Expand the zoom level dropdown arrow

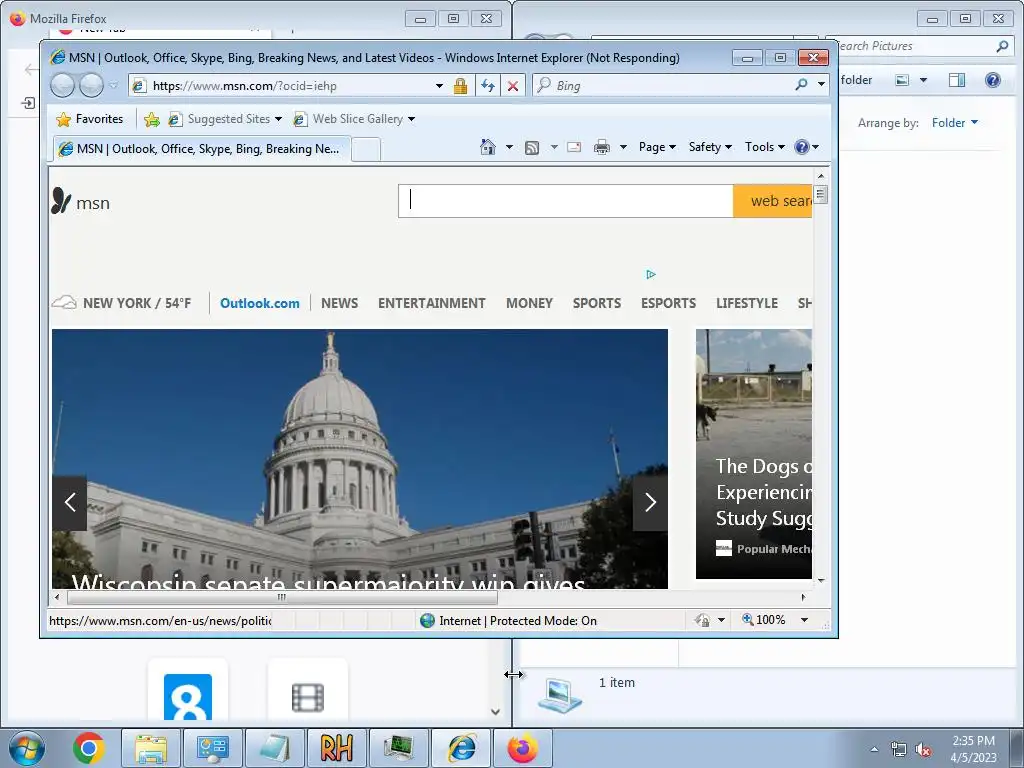point(805,620)
